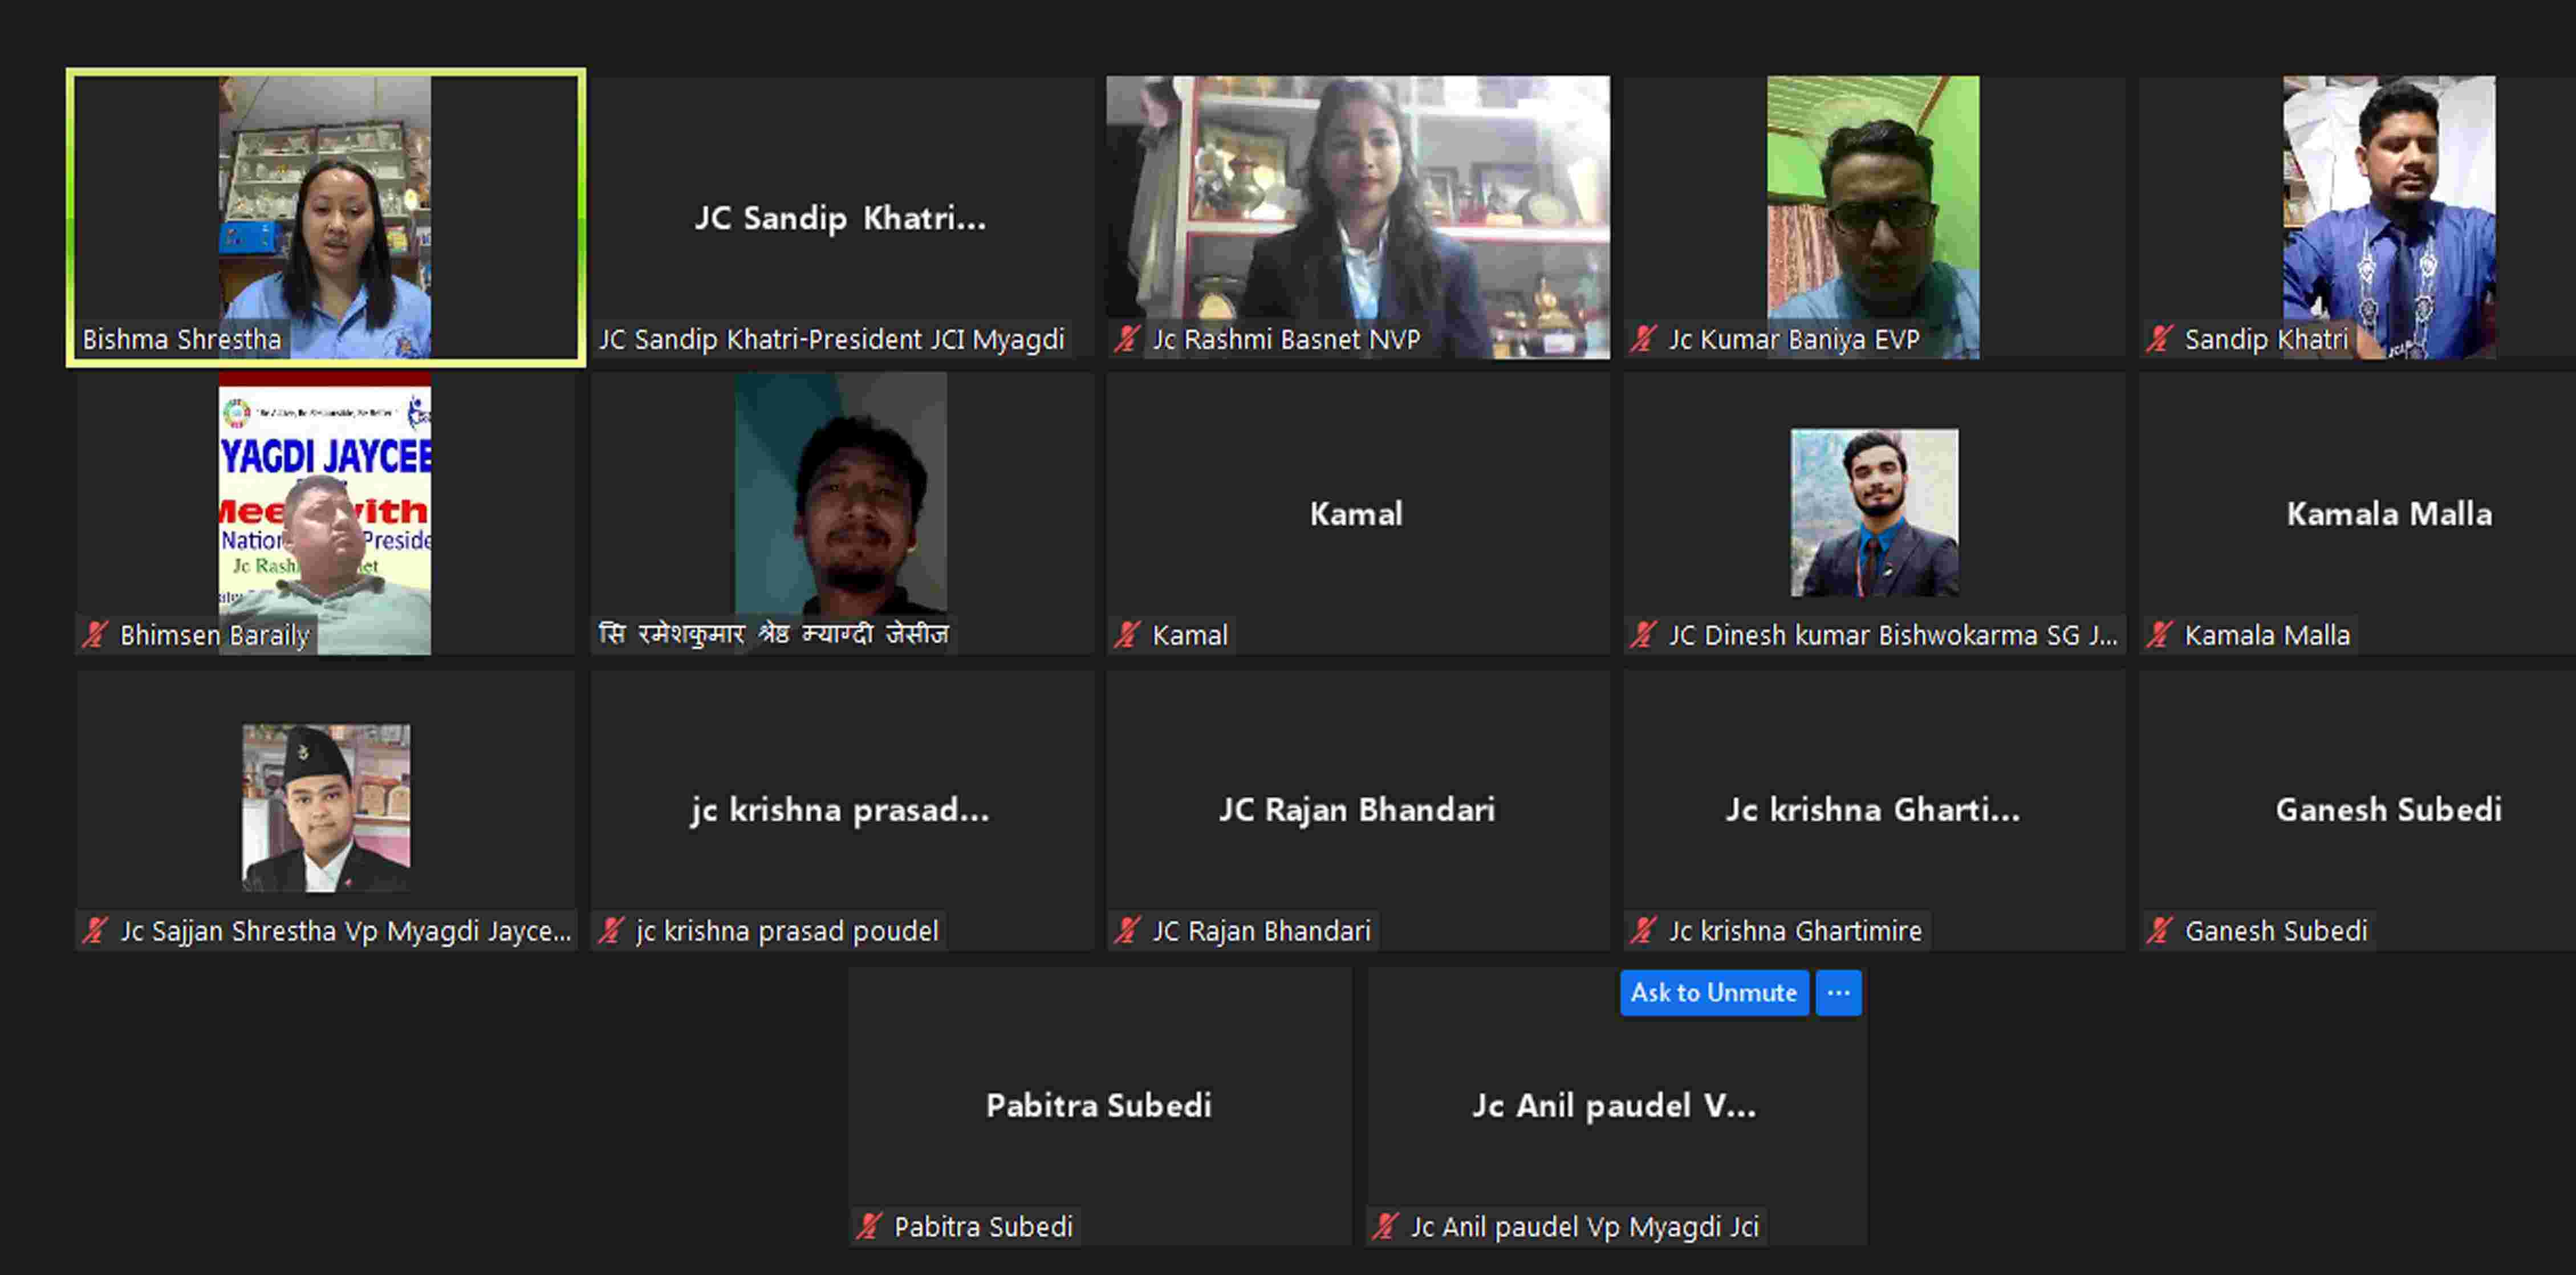The image size is (2576, 1275).
Task: Click the Jc Anil paudel participant tile
Action: [1614, 1105]
